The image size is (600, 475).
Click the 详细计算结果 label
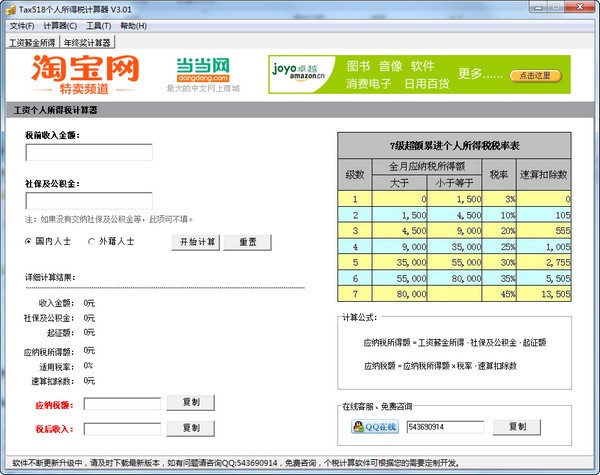[50, 277]
